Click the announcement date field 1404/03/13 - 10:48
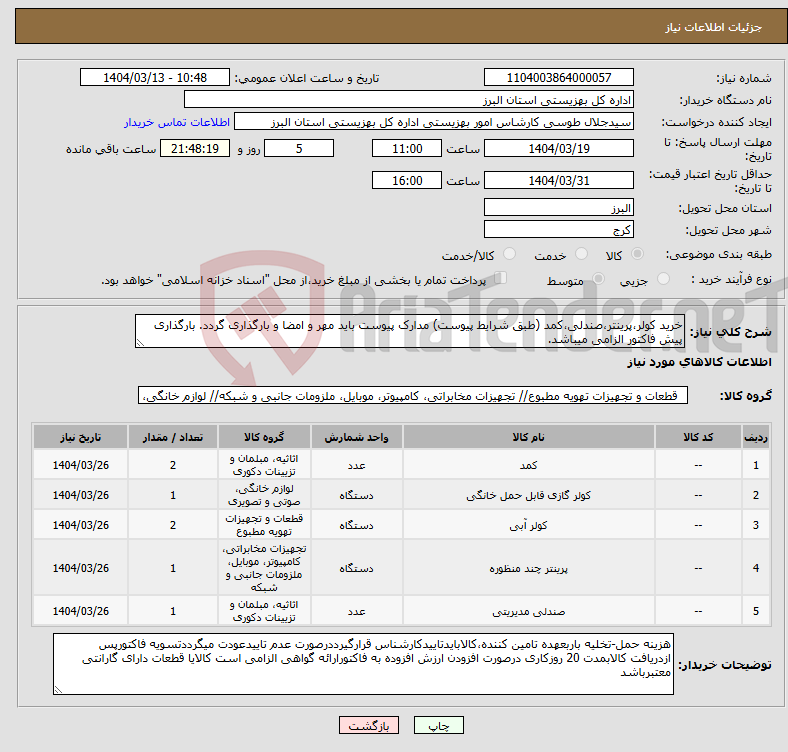This screenshot has width=788, height=752. [155, 77]
